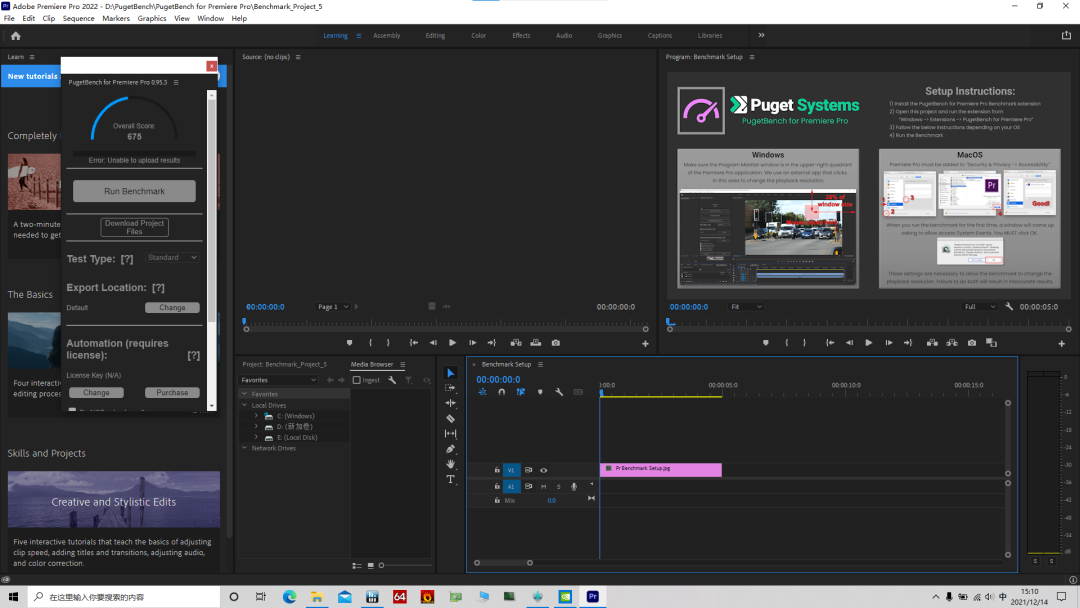Viewport: 1080px width, 608px height.
Task: Play the Source Monitor clip
Action: click(x=453, y=343)
